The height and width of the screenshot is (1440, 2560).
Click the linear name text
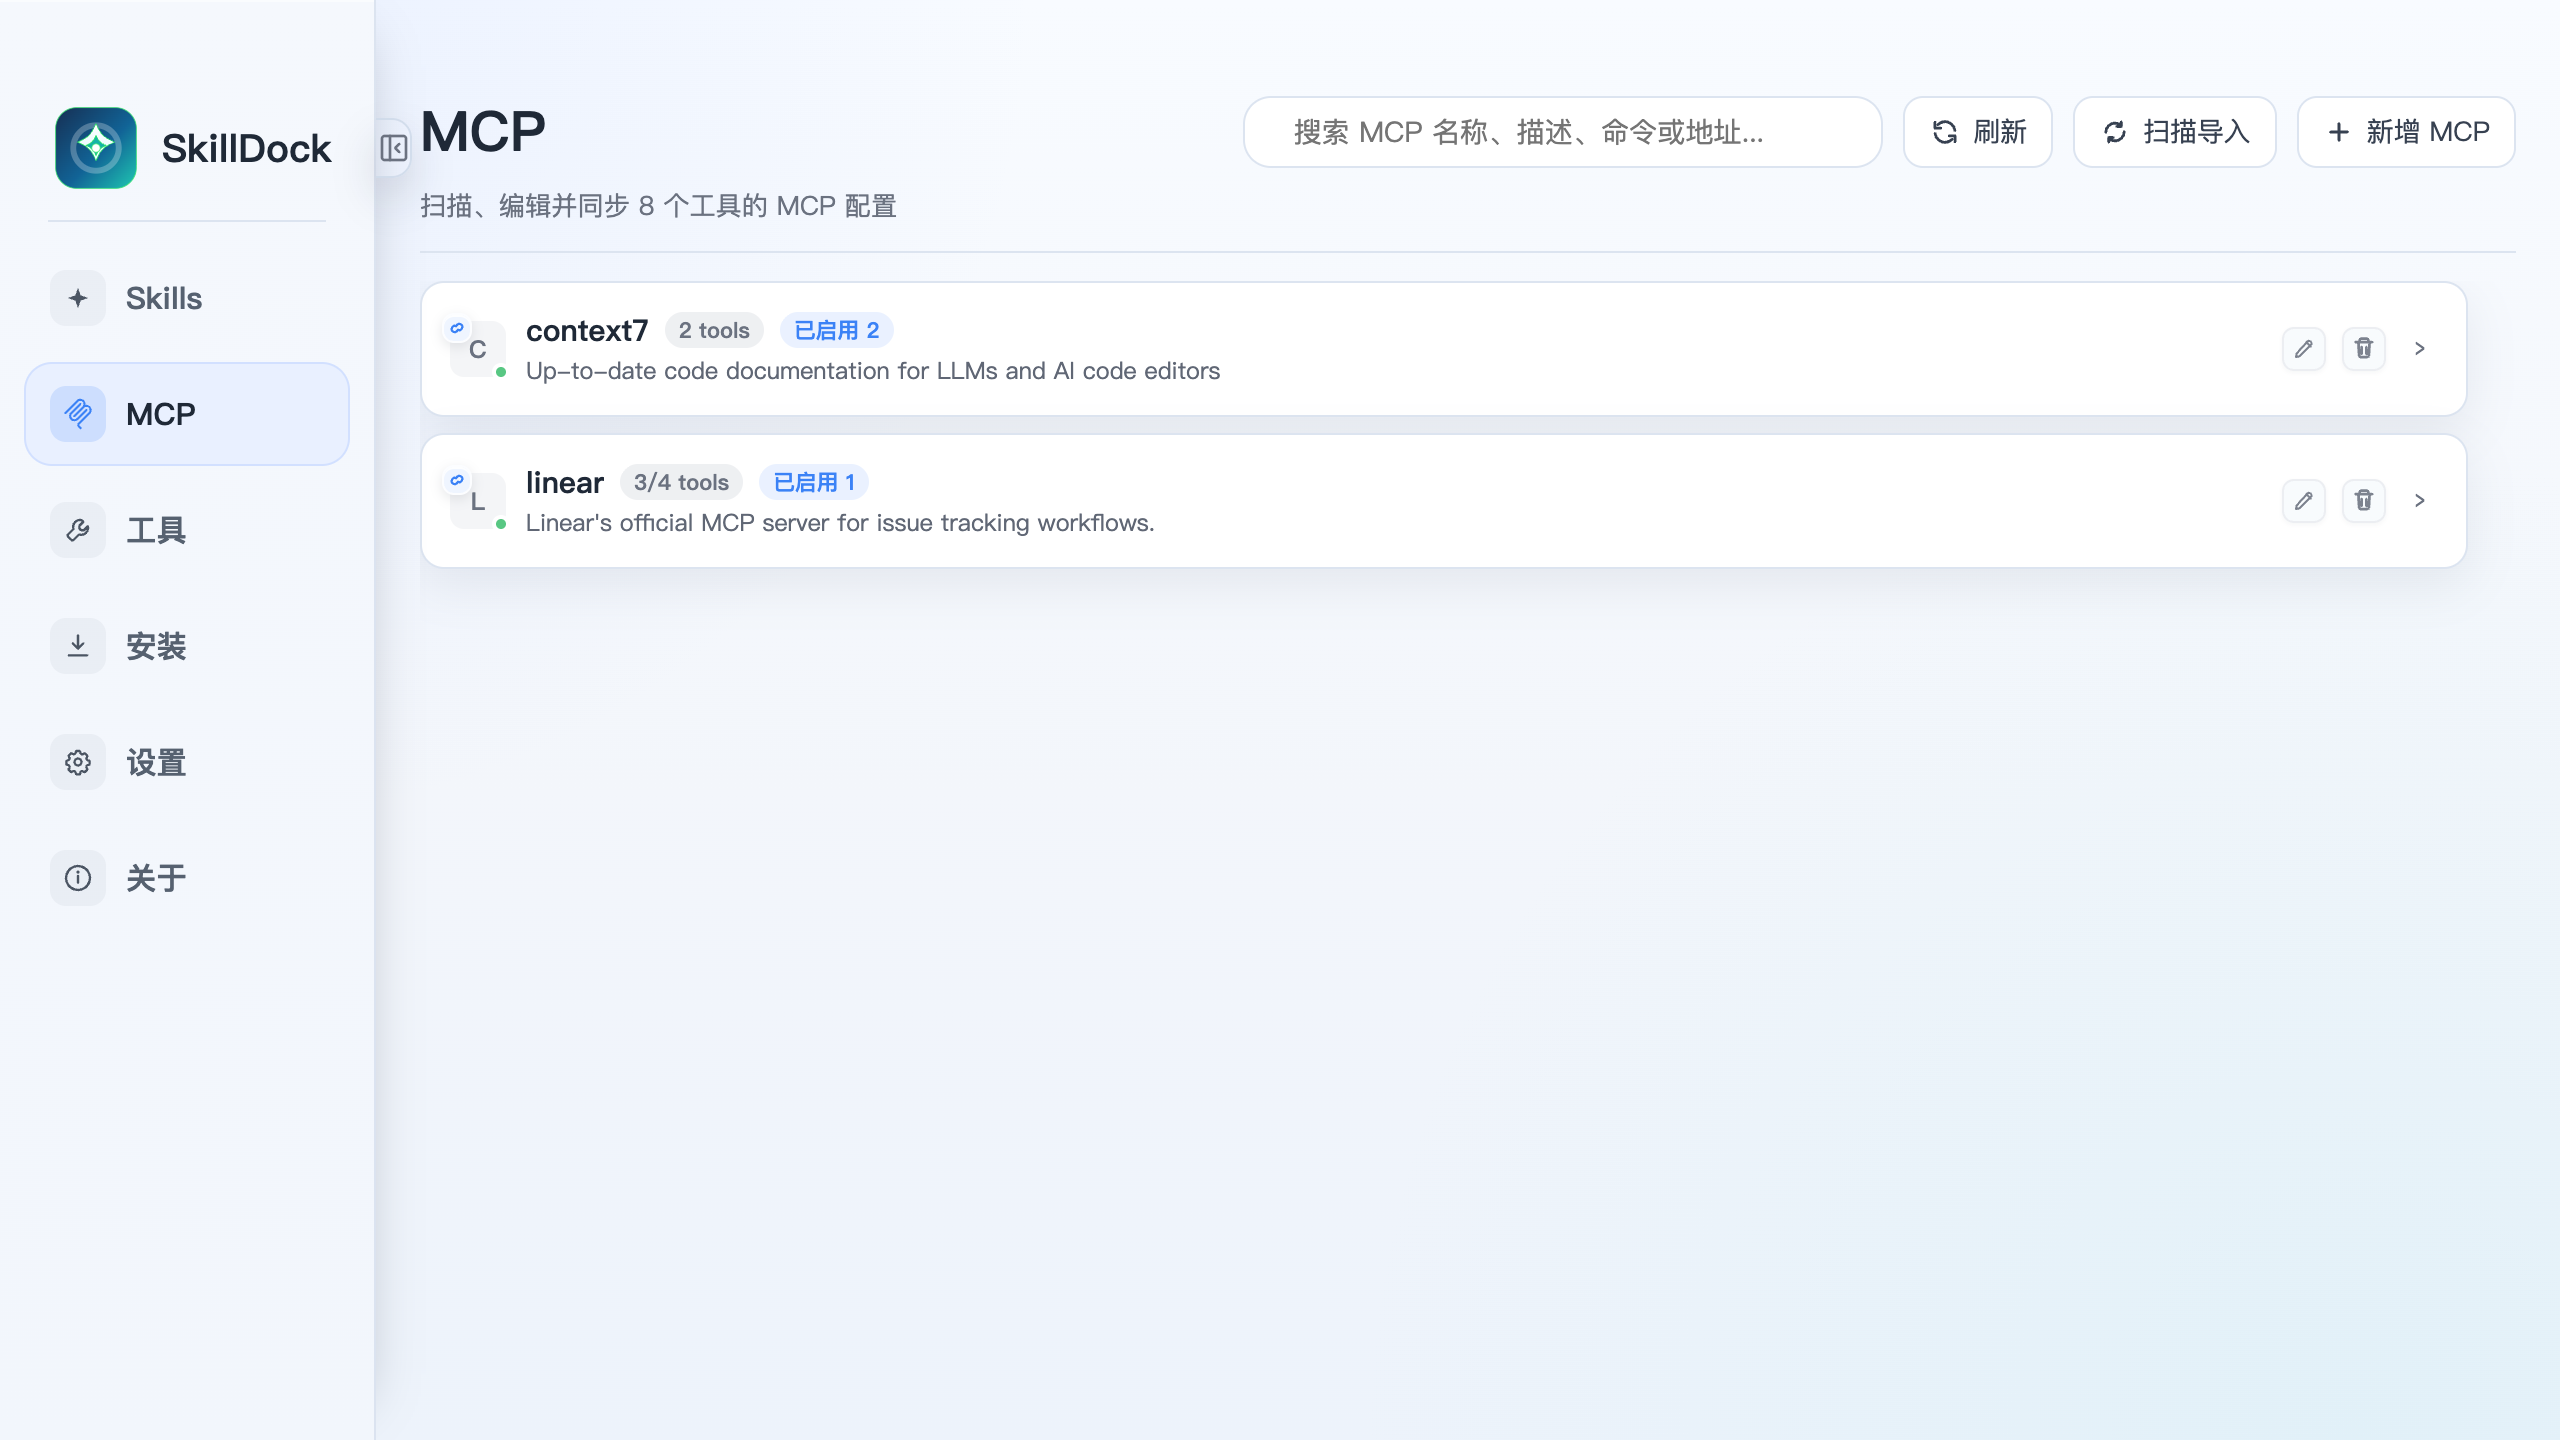tap(565, 482)
